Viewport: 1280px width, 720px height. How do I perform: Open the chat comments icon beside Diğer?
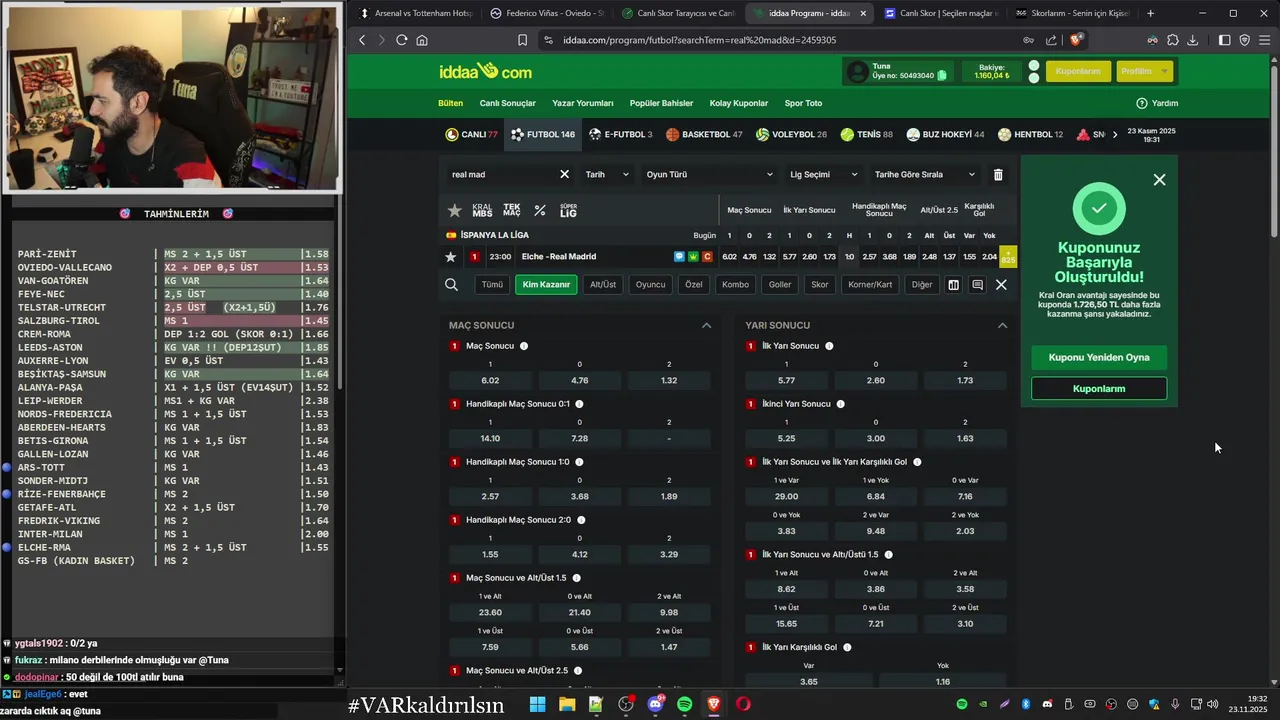coord(977,285)
